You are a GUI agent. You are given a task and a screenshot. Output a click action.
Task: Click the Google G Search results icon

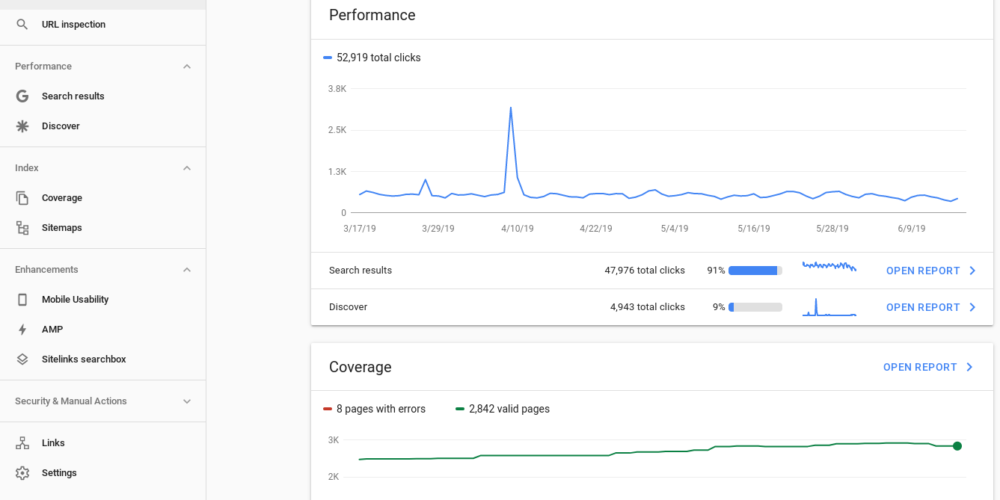[22, 96]
